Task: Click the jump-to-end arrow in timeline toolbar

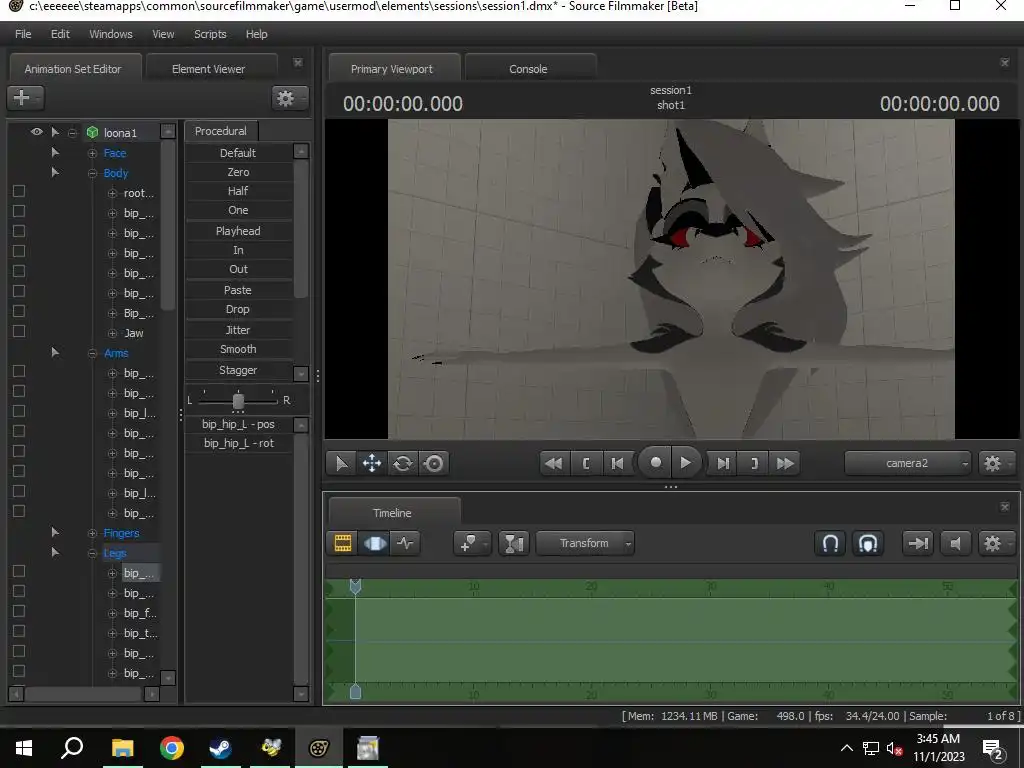Action: pos(918,543)
